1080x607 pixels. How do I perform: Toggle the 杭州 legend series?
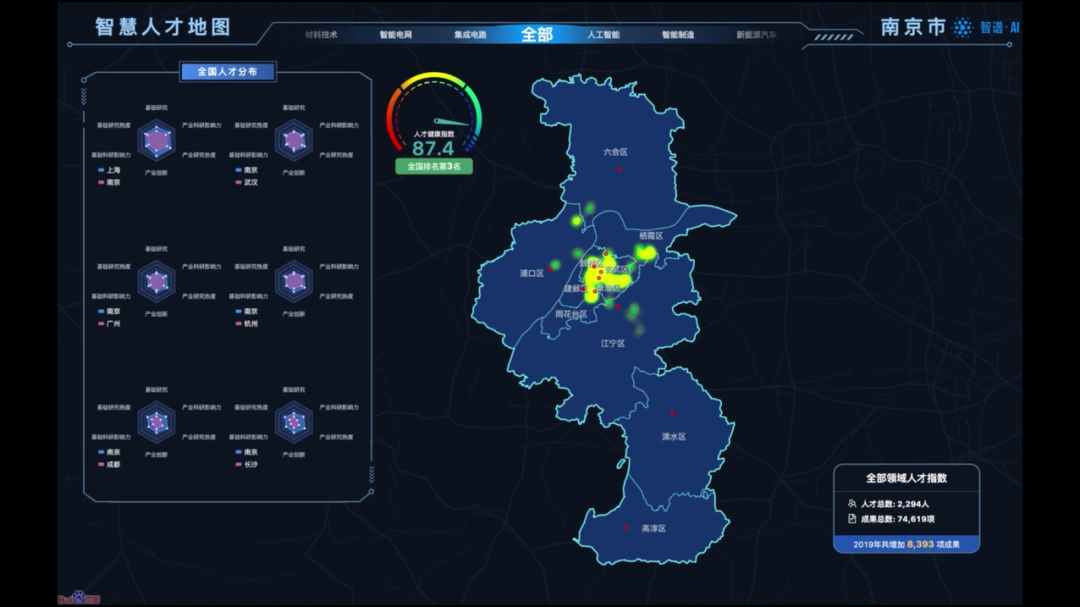point(246,324)
